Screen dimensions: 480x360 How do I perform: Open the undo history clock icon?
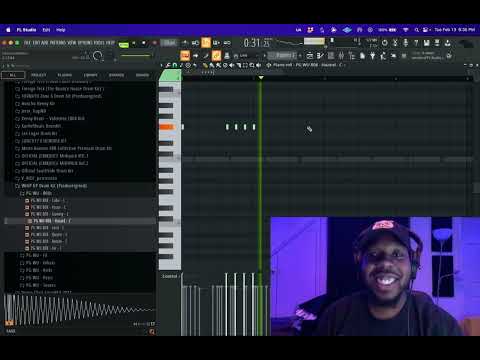click(x=384, y=43)
